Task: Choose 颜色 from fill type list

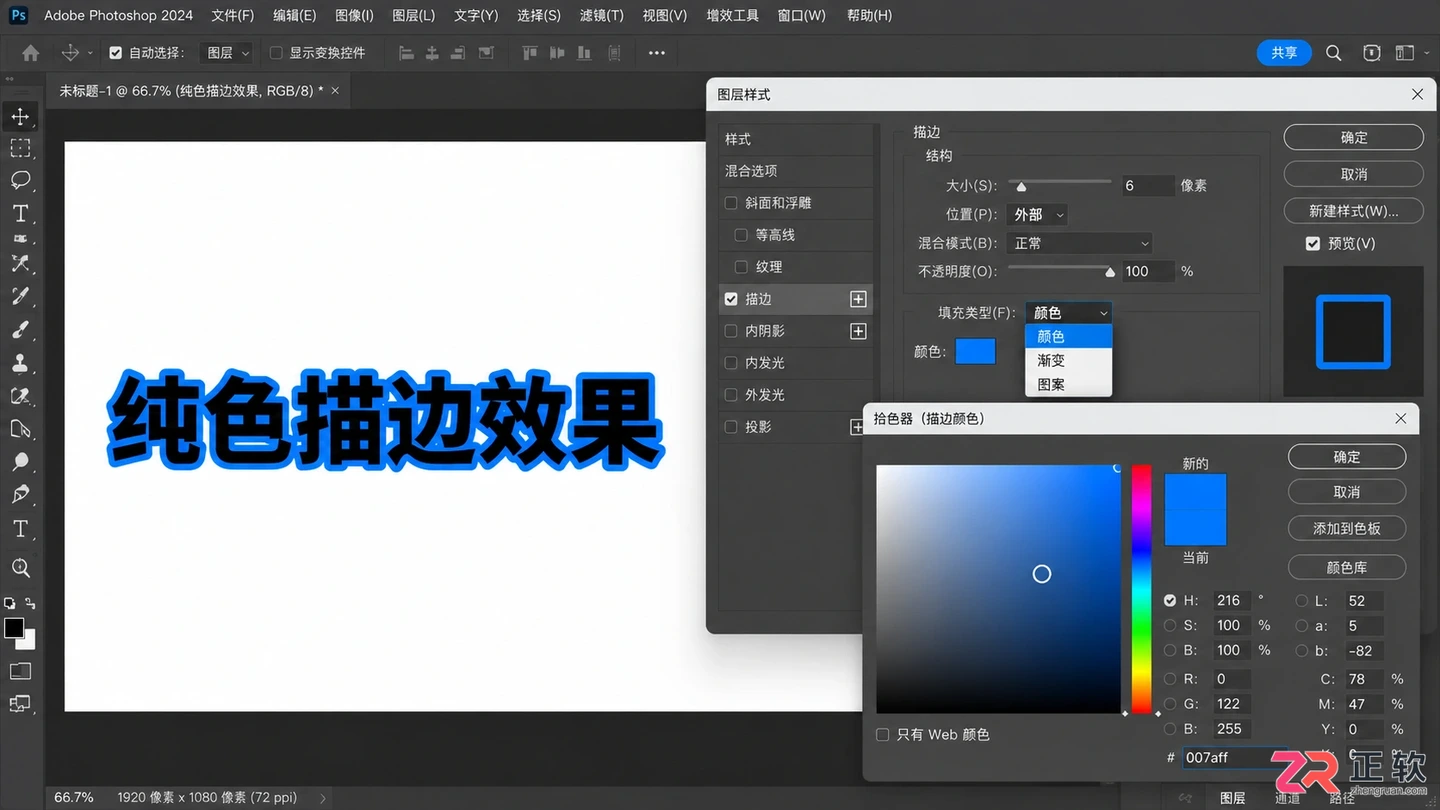Action: click(1069, 337)
